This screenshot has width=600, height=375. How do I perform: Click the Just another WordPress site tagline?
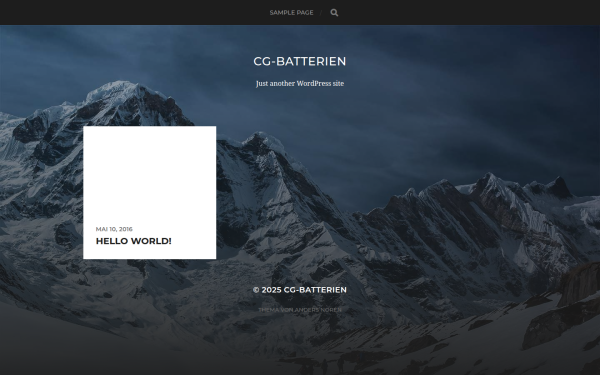(300, 83)
